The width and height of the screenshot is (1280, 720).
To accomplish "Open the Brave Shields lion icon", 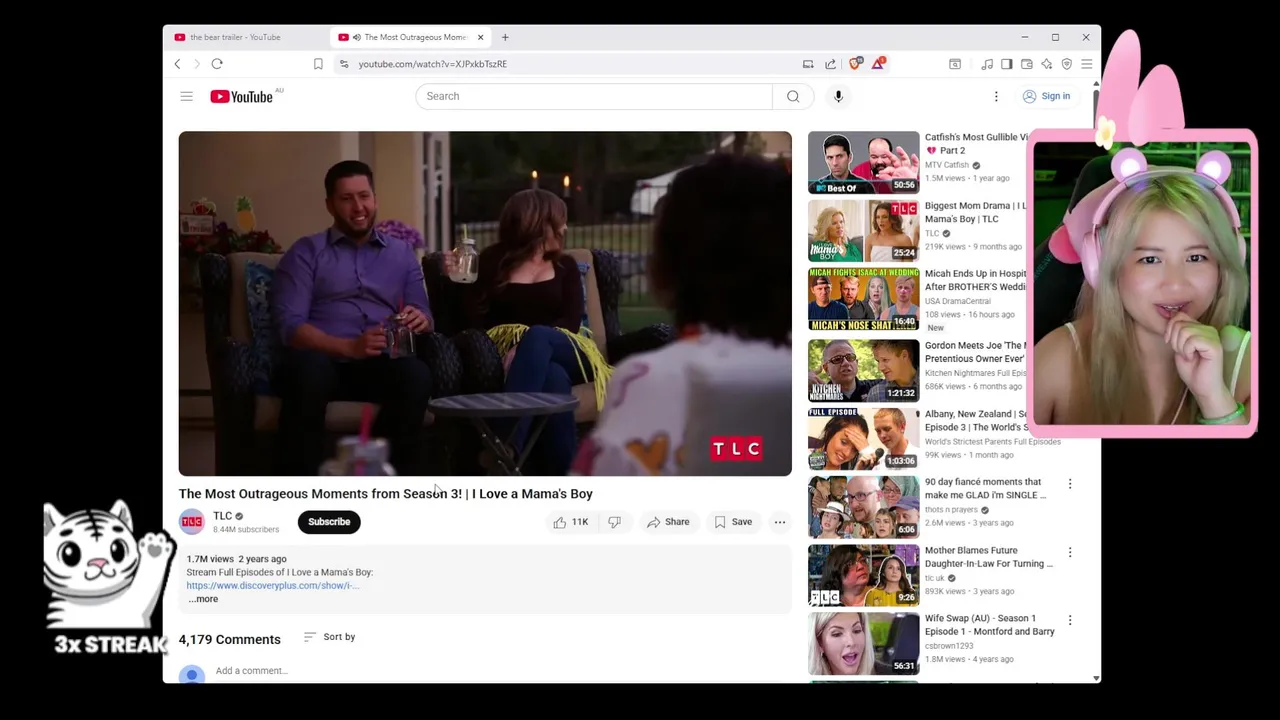I will pos(855,63).
